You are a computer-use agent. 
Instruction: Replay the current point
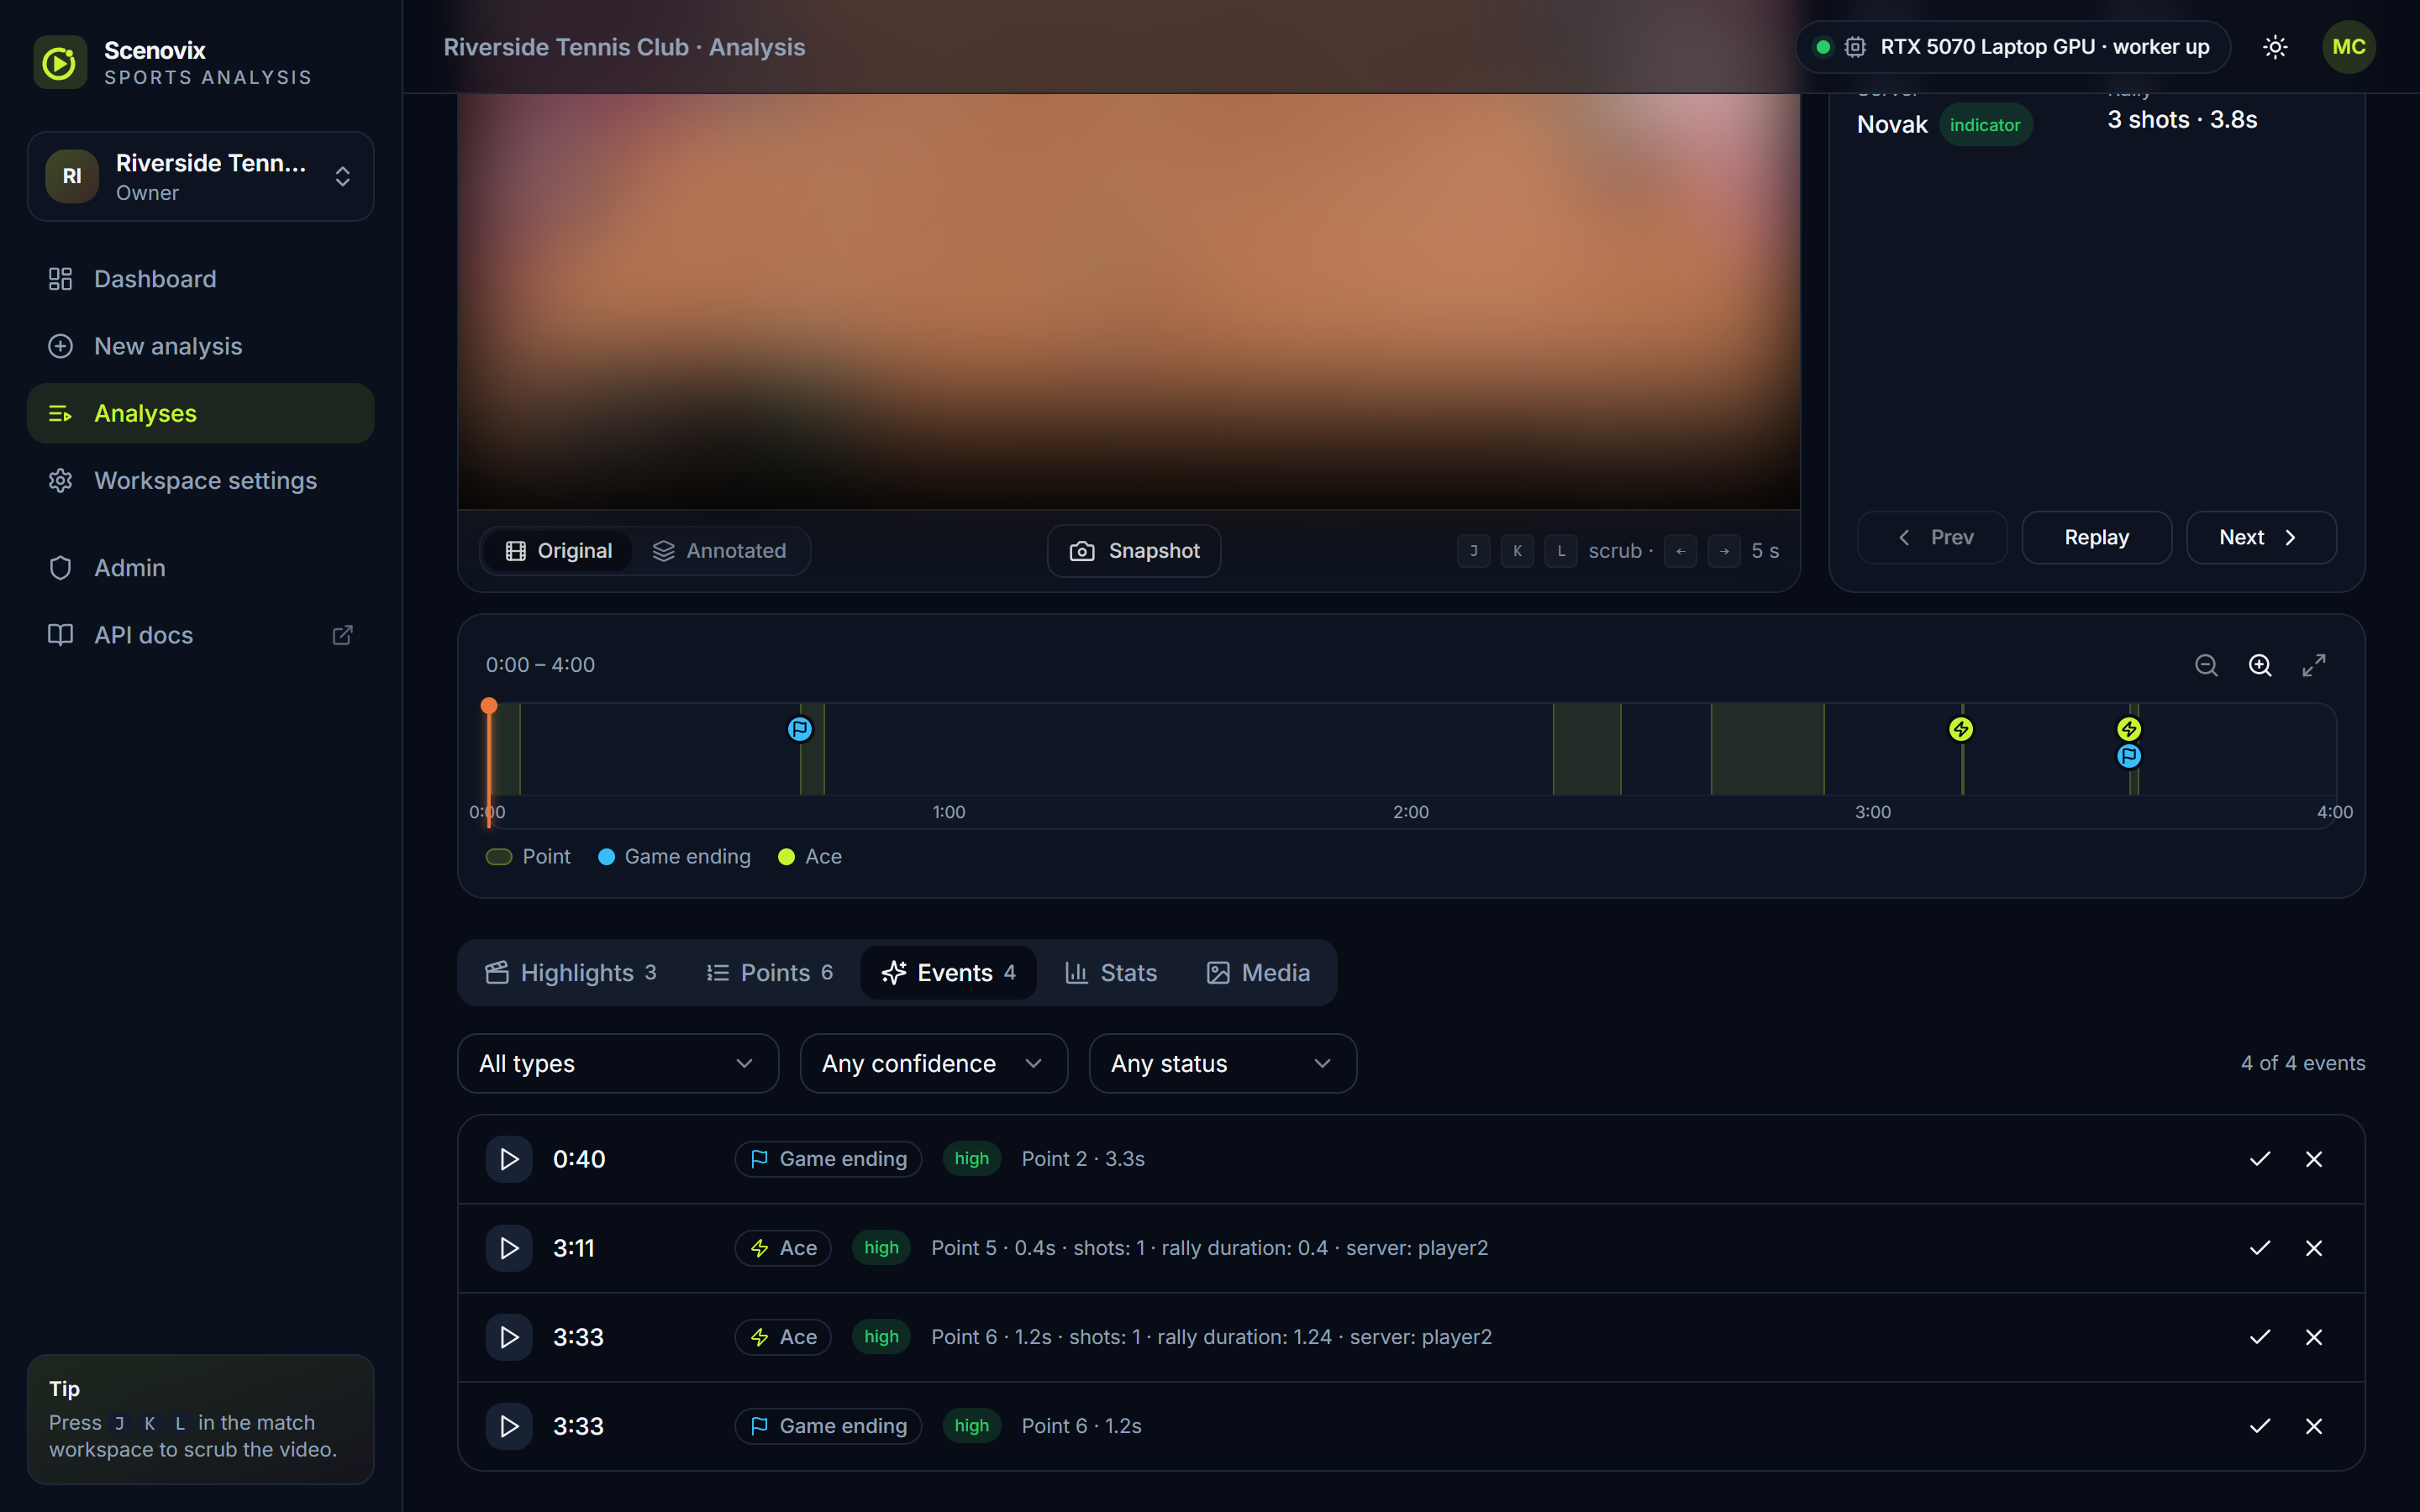pyautogui.click(x=2096, y=538)
